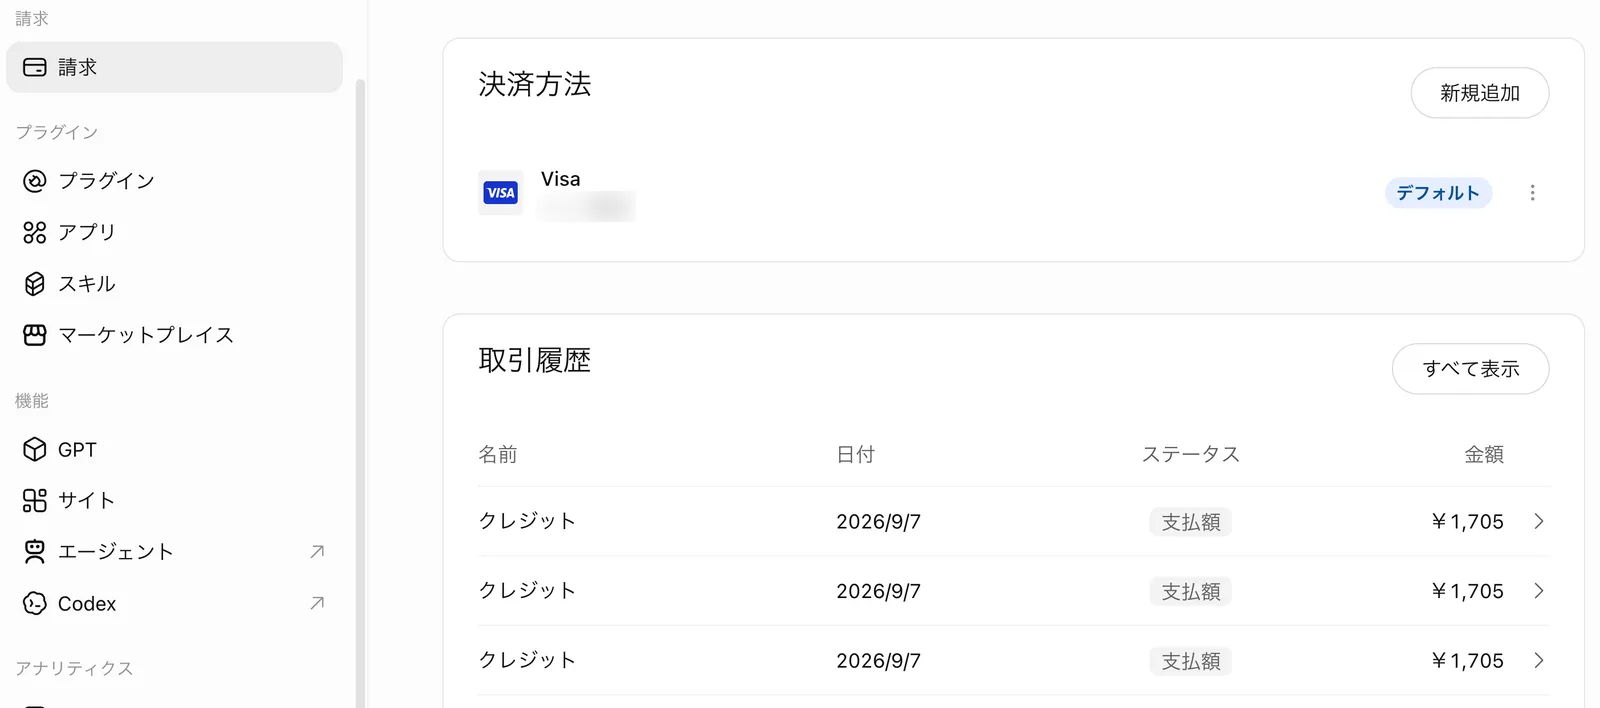Click the アプリ four-circles icon

pyautogui.click(x=35, y=232)
